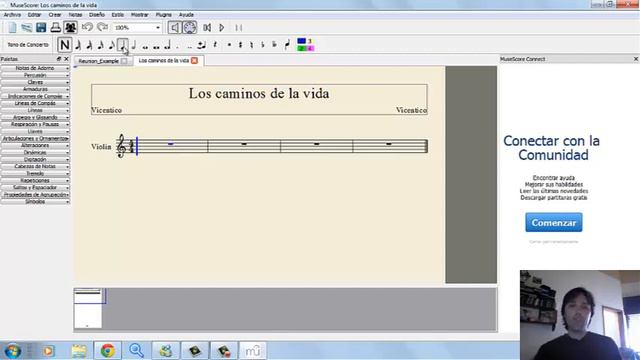Expand the Arpegio y Glissando palette
This screenshot has width=640, height=360.
click(x=35, y=117)
